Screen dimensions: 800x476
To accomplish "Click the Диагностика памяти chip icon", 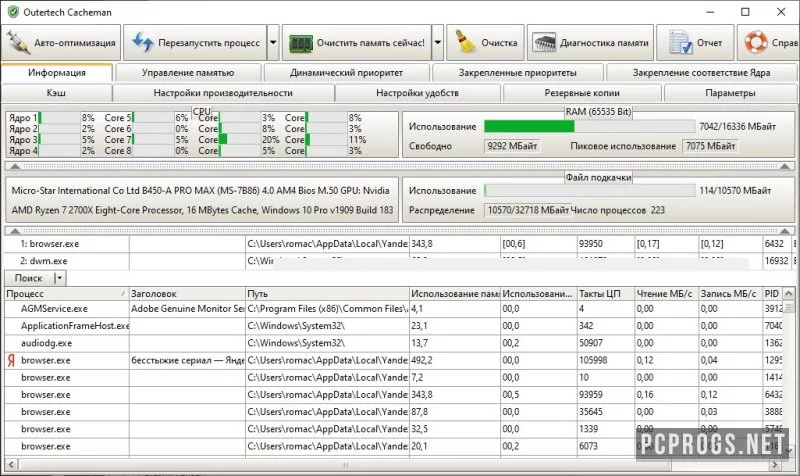I will (544, 43).
